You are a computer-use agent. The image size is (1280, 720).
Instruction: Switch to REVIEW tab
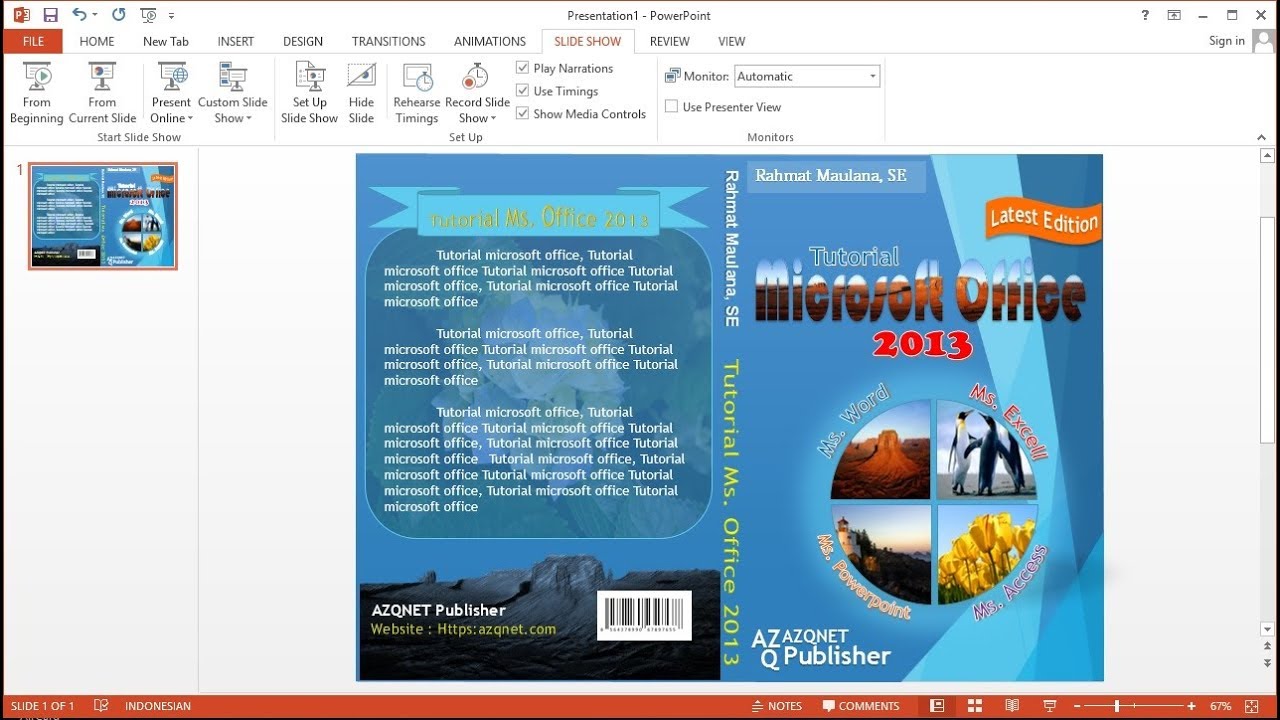670,41
